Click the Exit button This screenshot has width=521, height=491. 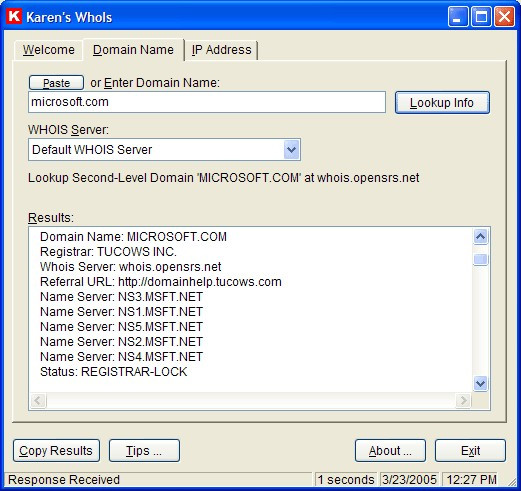(x=470, y=451)
